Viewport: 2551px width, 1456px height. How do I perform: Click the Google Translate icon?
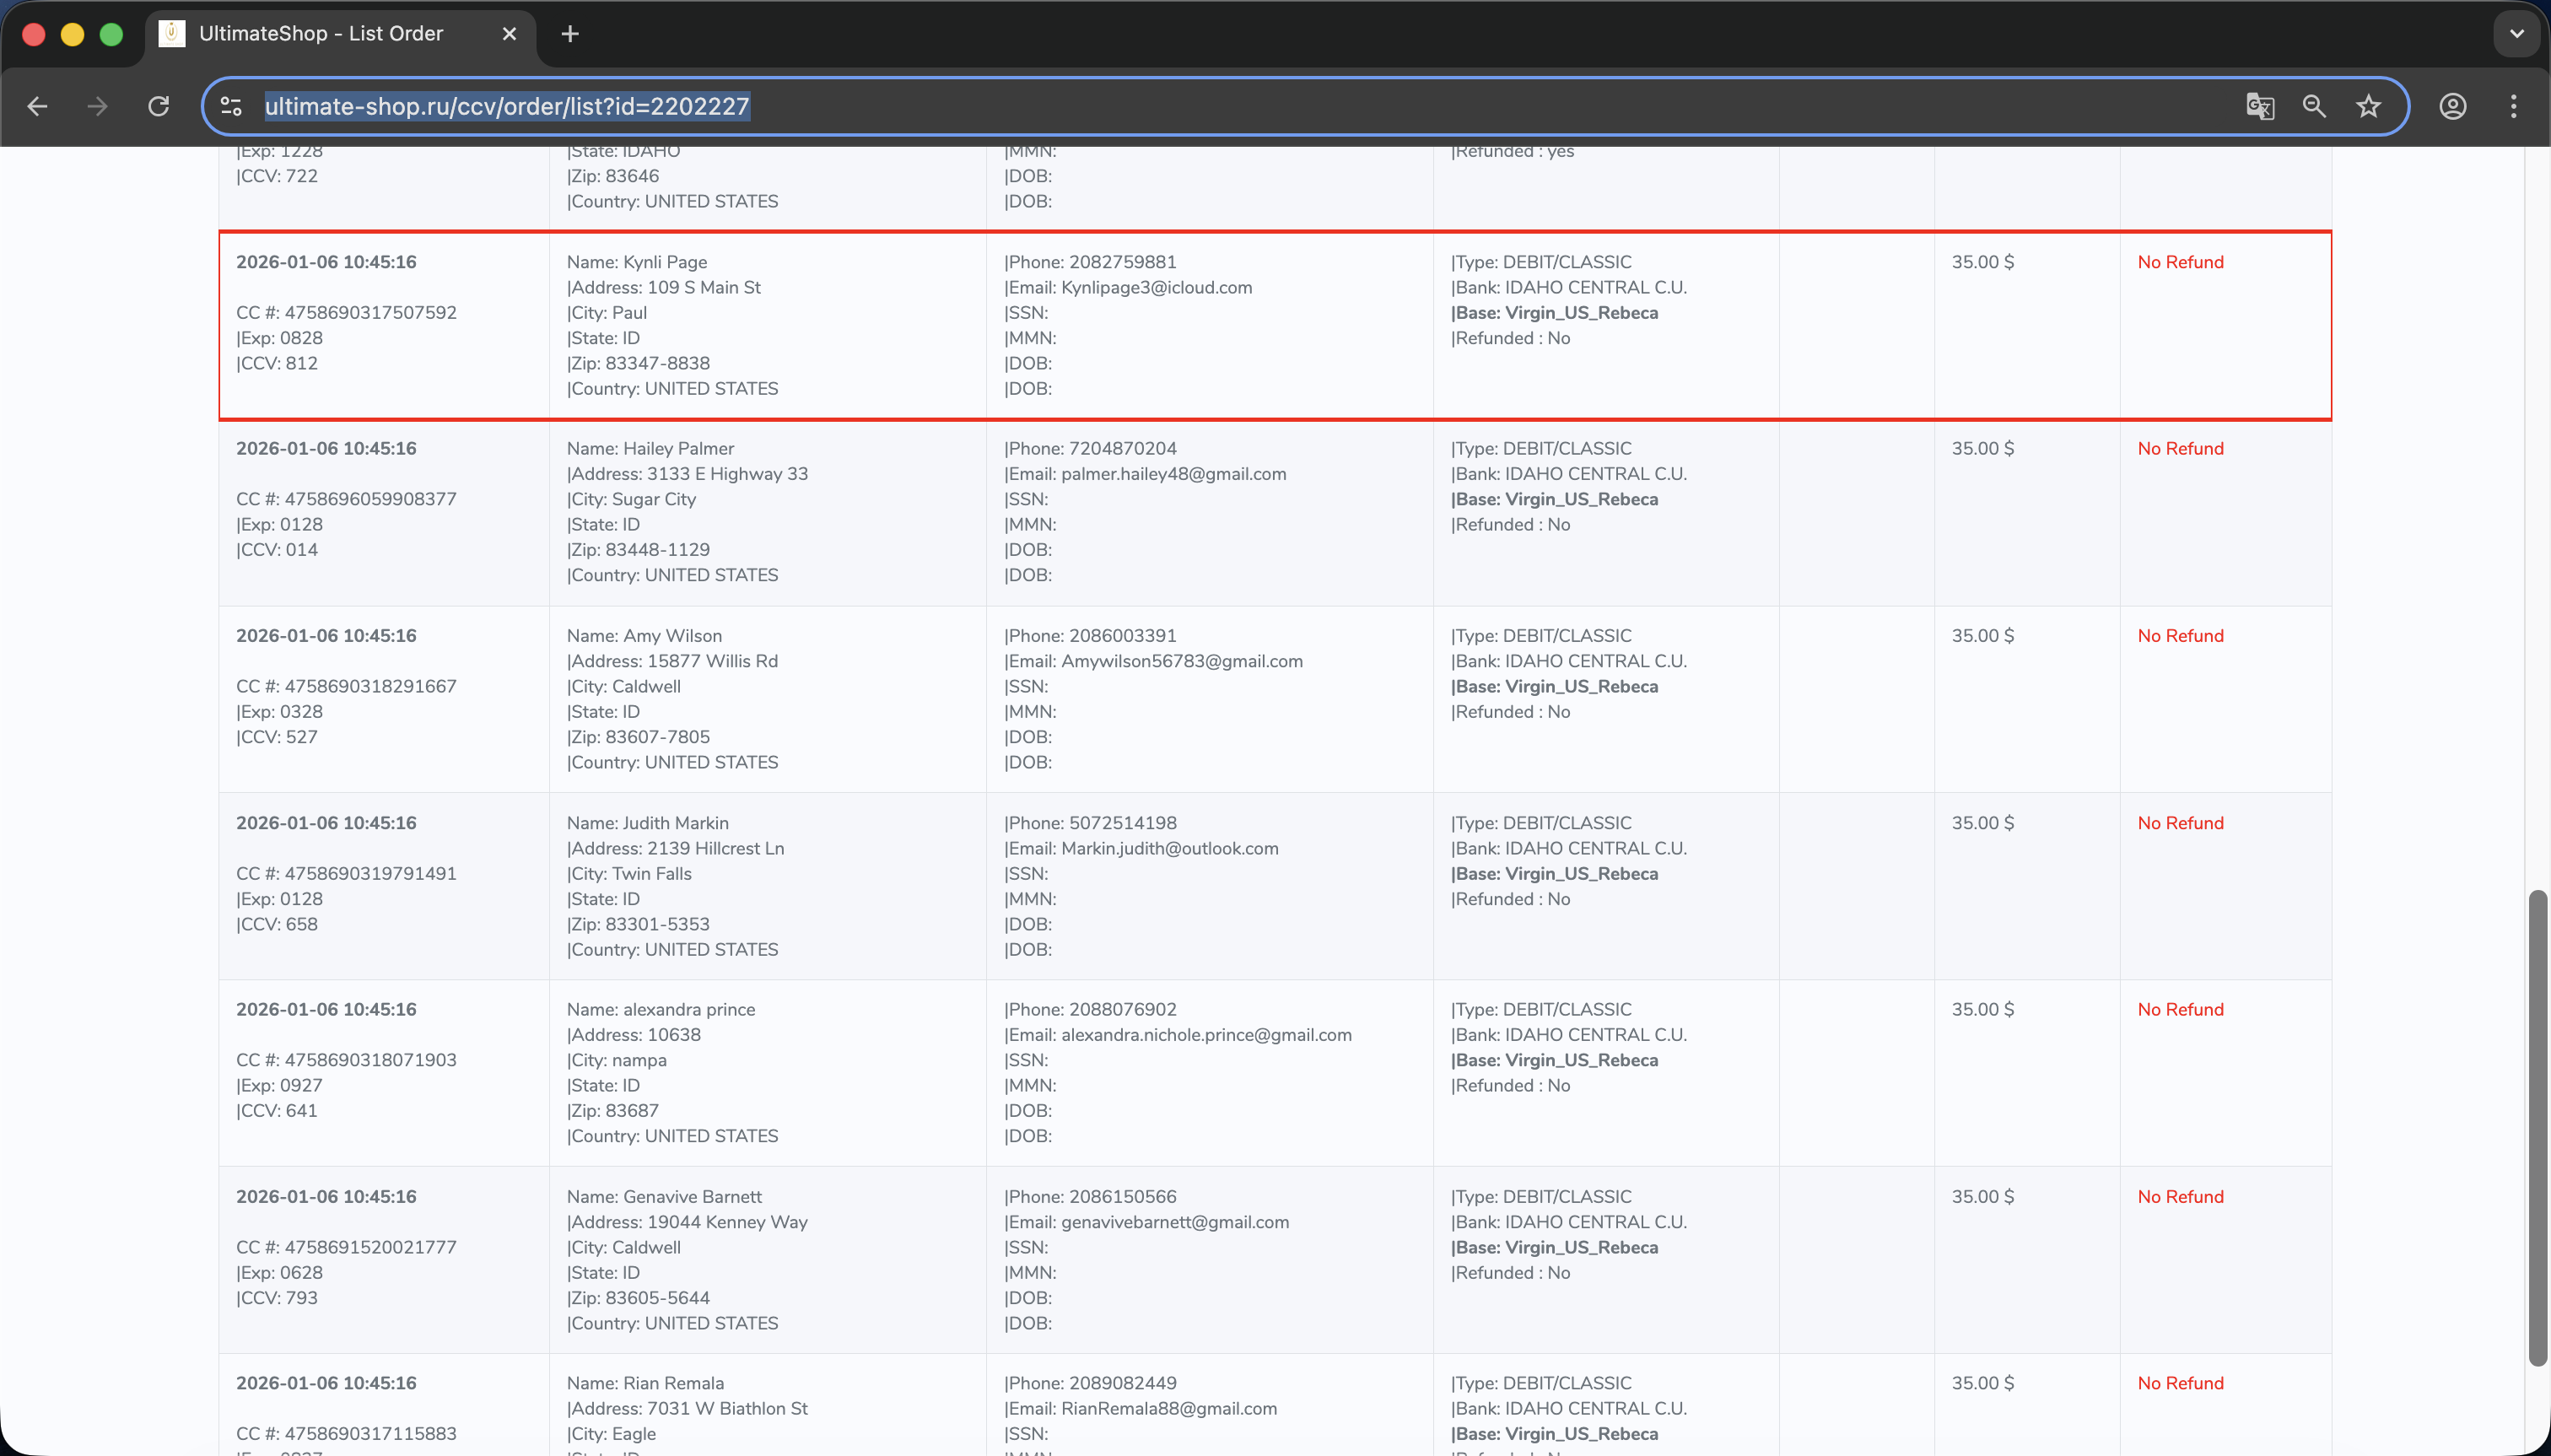[2259, 106]
